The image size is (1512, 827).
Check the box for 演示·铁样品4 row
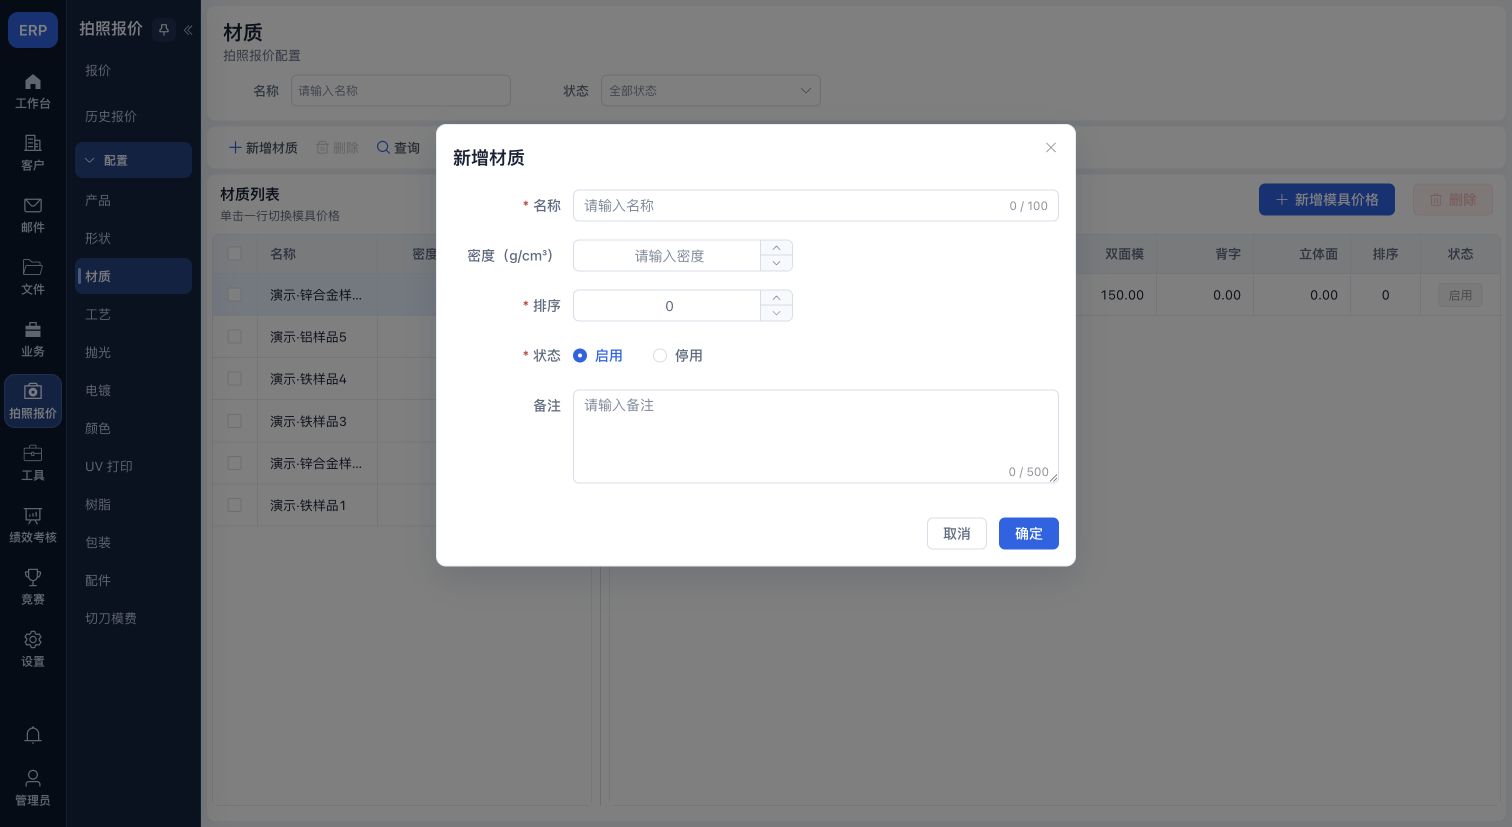pos(234,379)
